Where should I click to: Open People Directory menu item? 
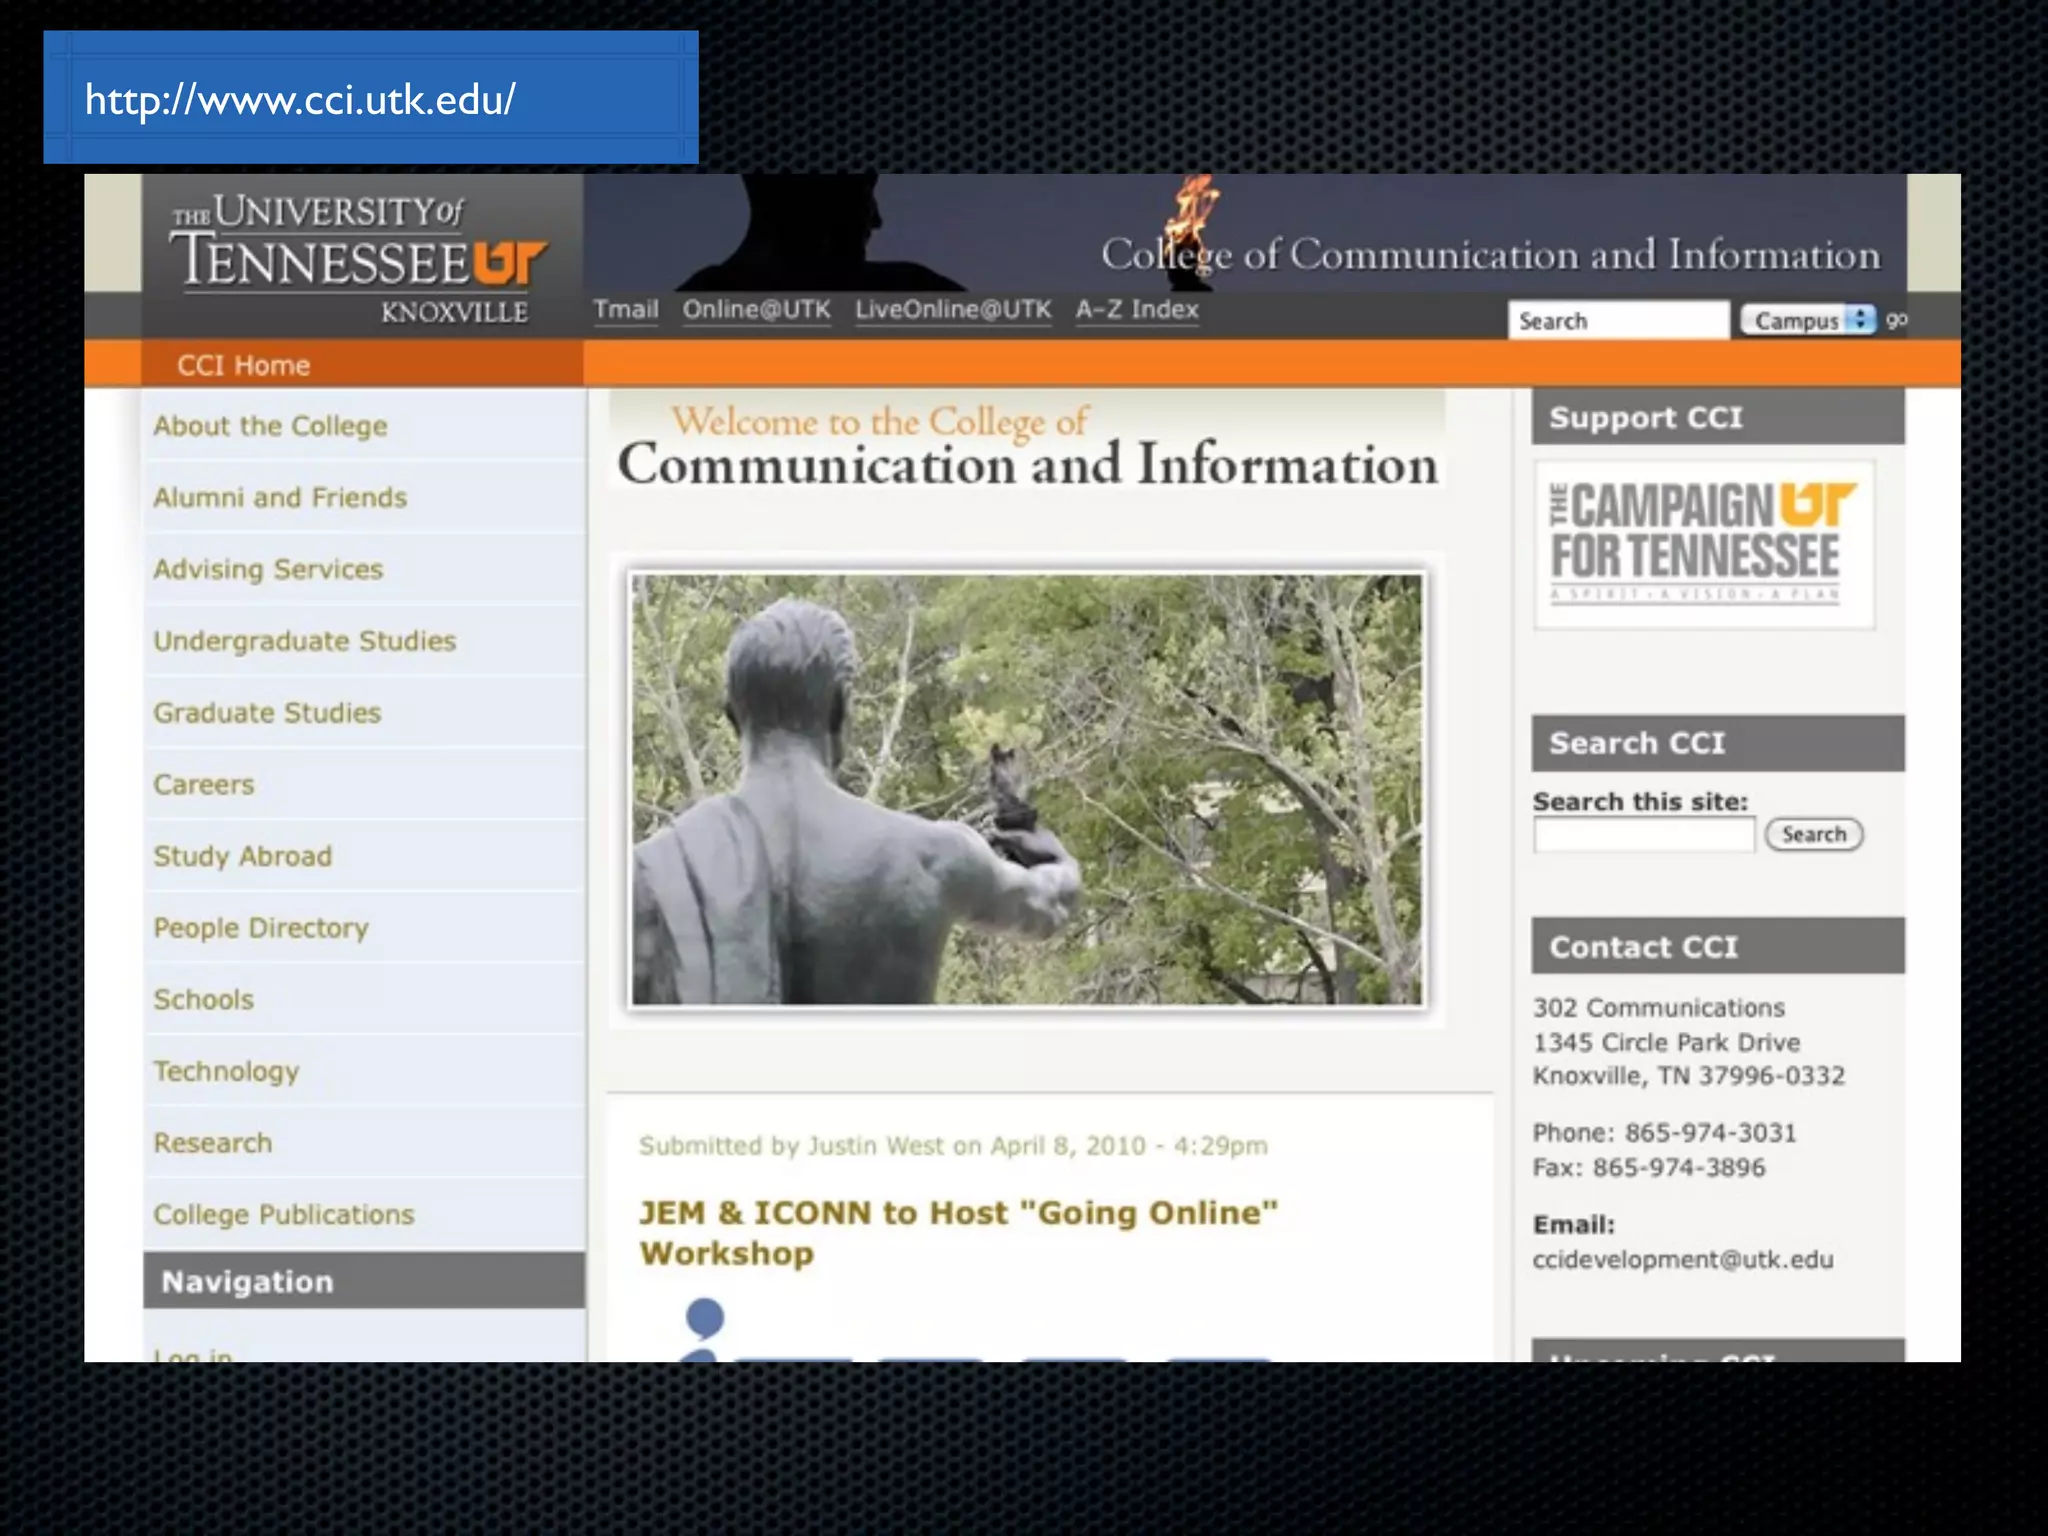click(364, 928)
